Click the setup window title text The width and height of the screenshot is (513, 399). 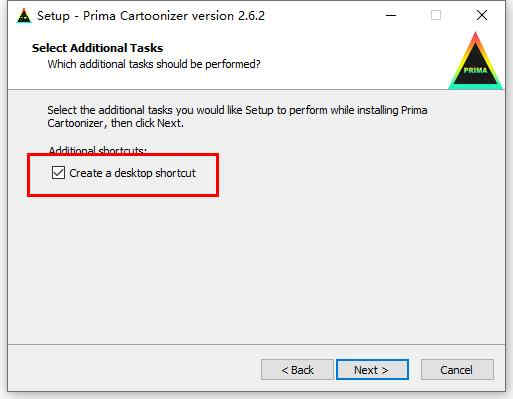[x=151, y=16]
